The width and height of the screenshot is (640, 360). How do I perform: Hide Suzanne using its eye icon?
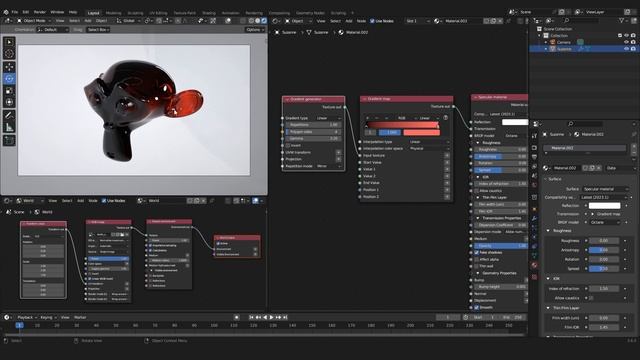(627, 49)
